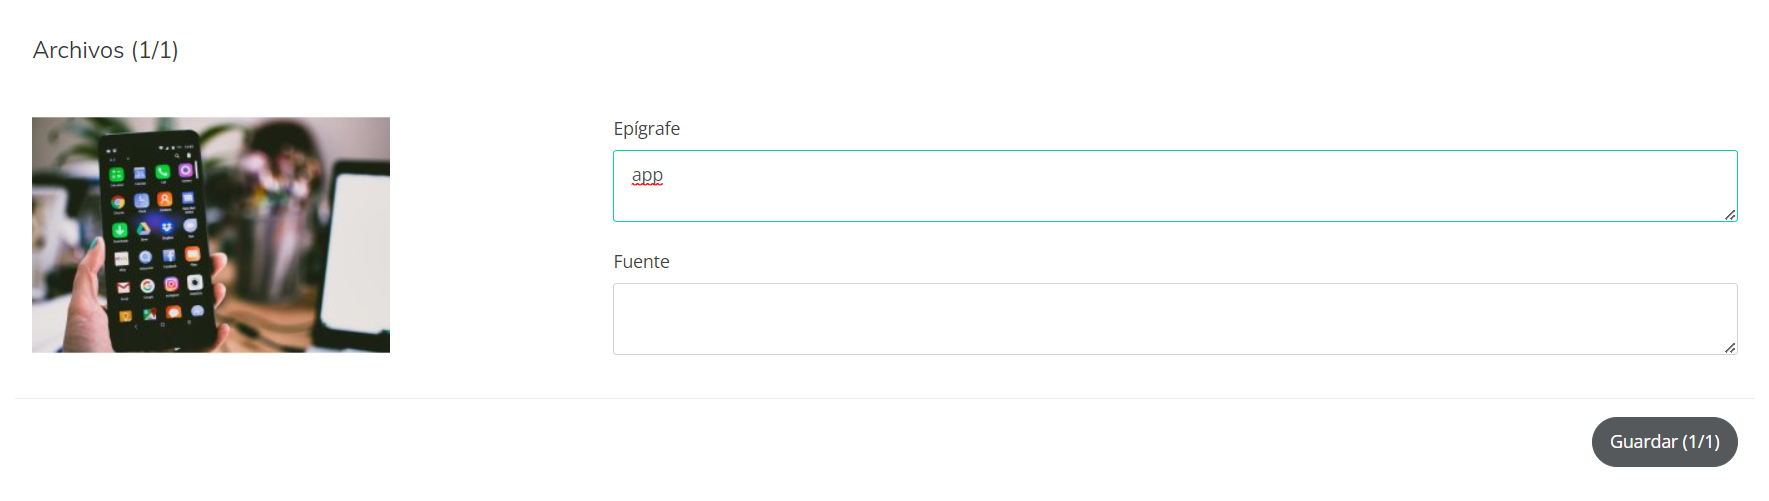Click the Instagram icon on the pictured phone

tap(171, 285)
